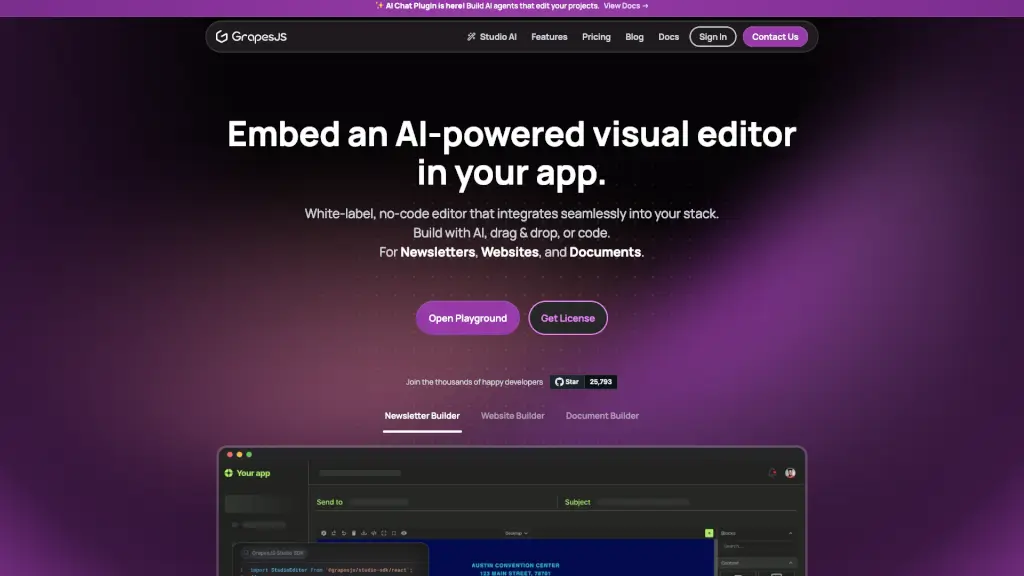Open the Blog nav link

coord(634,37)
